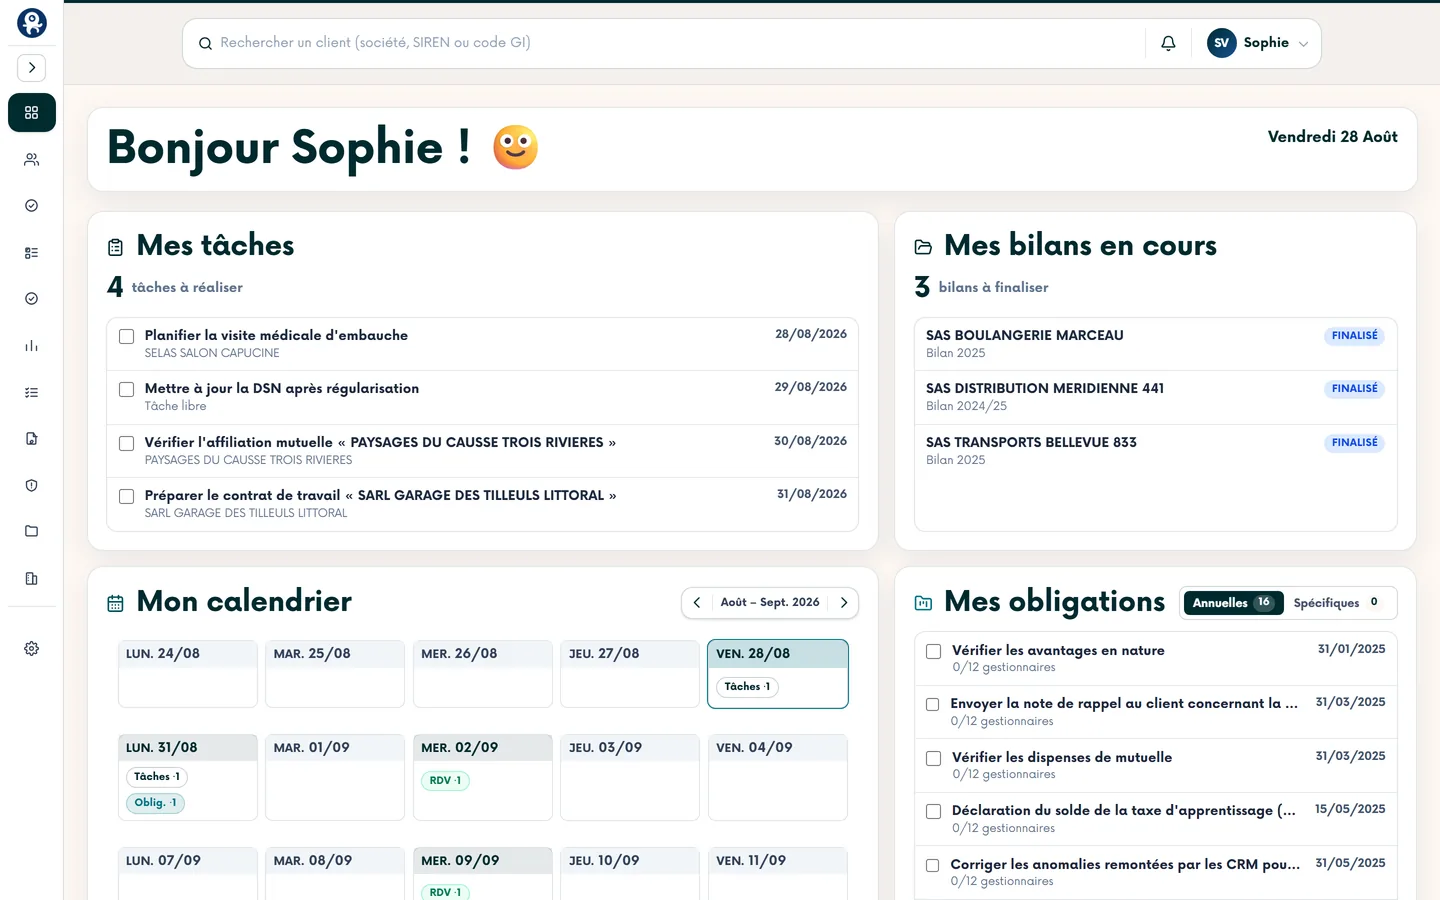Open the dashboard grid icon in sidebar

click(x=32, y=113)
